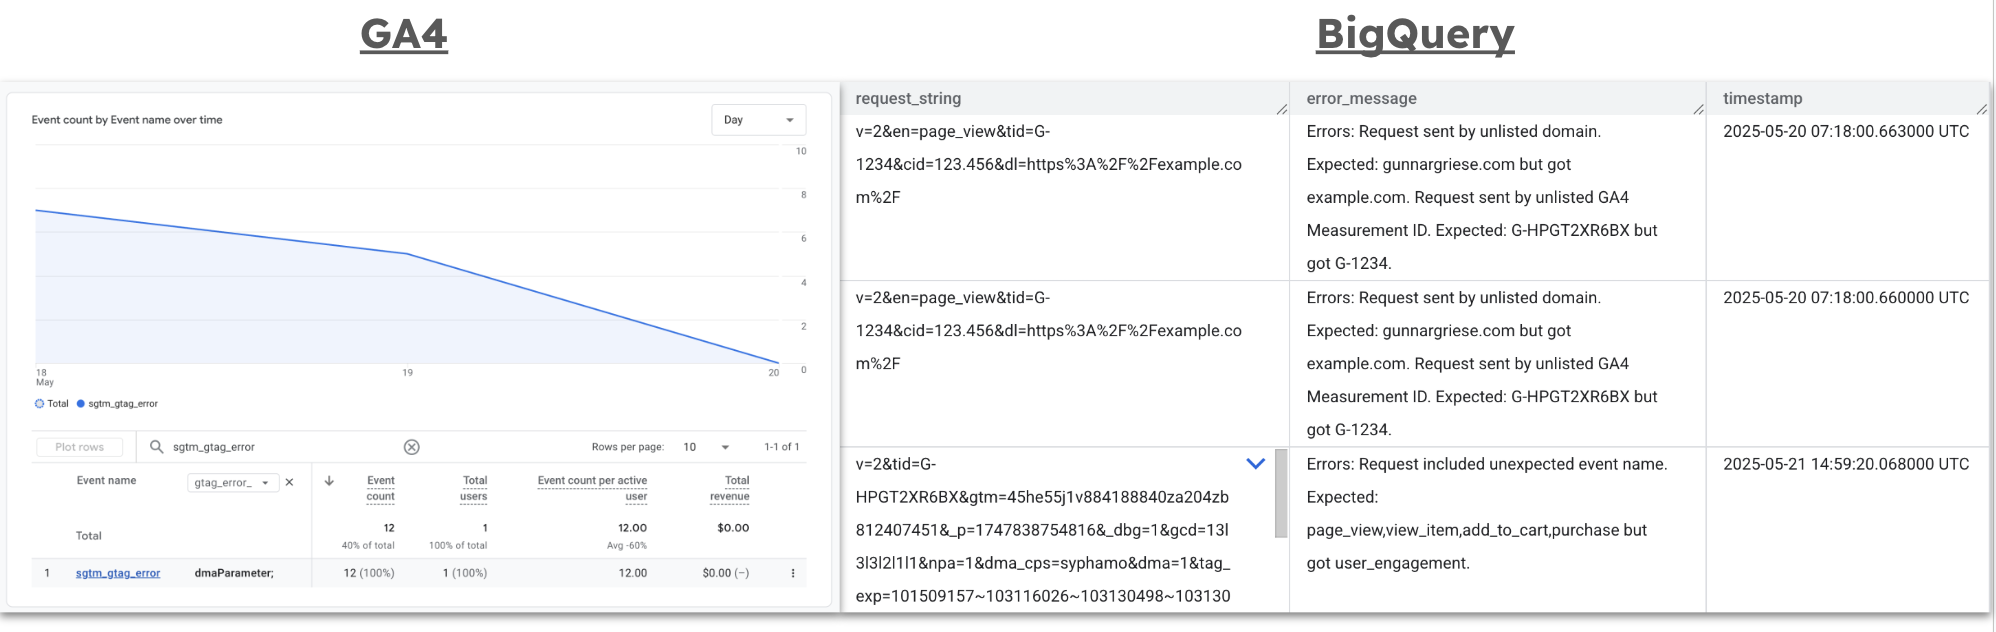Click the Event name column header
The width and height of the screenshot is (1996, 632).
tap(106, 481)
